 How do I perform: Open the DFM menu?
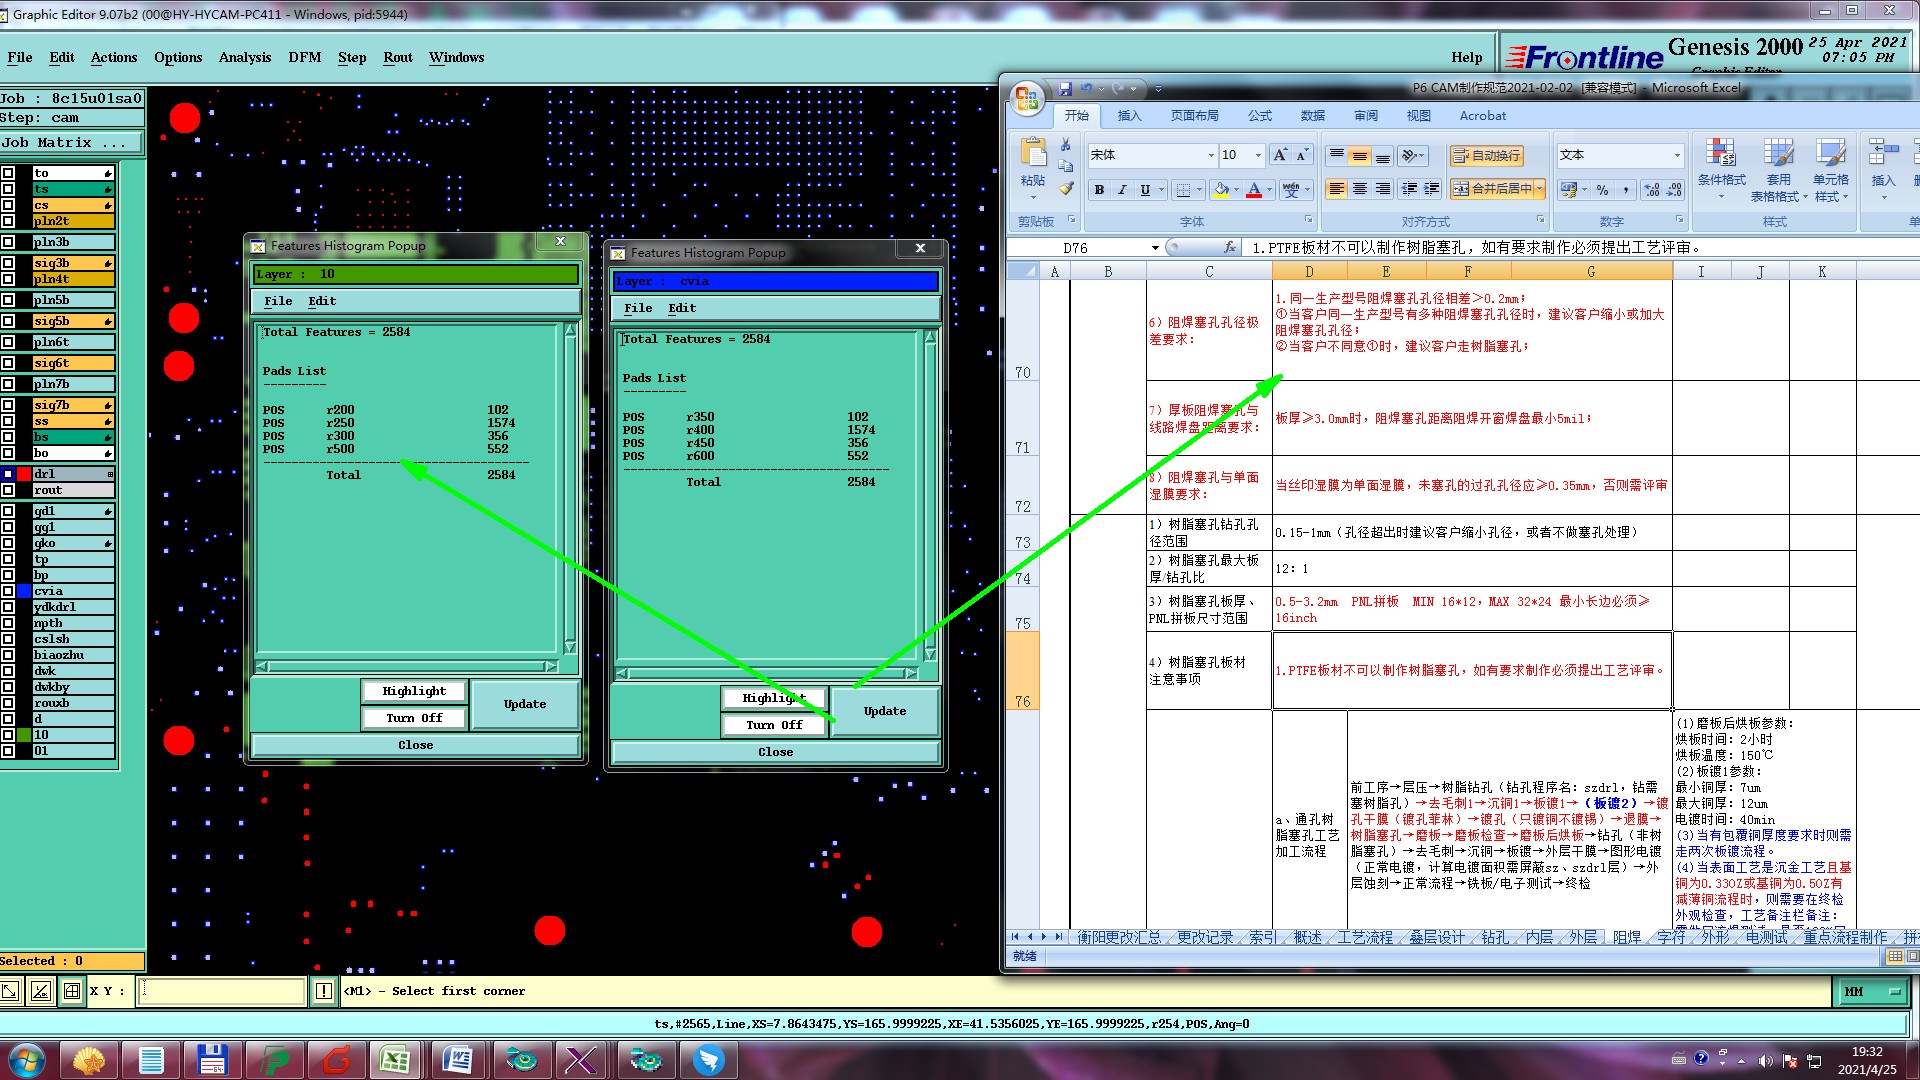point(304,57)
